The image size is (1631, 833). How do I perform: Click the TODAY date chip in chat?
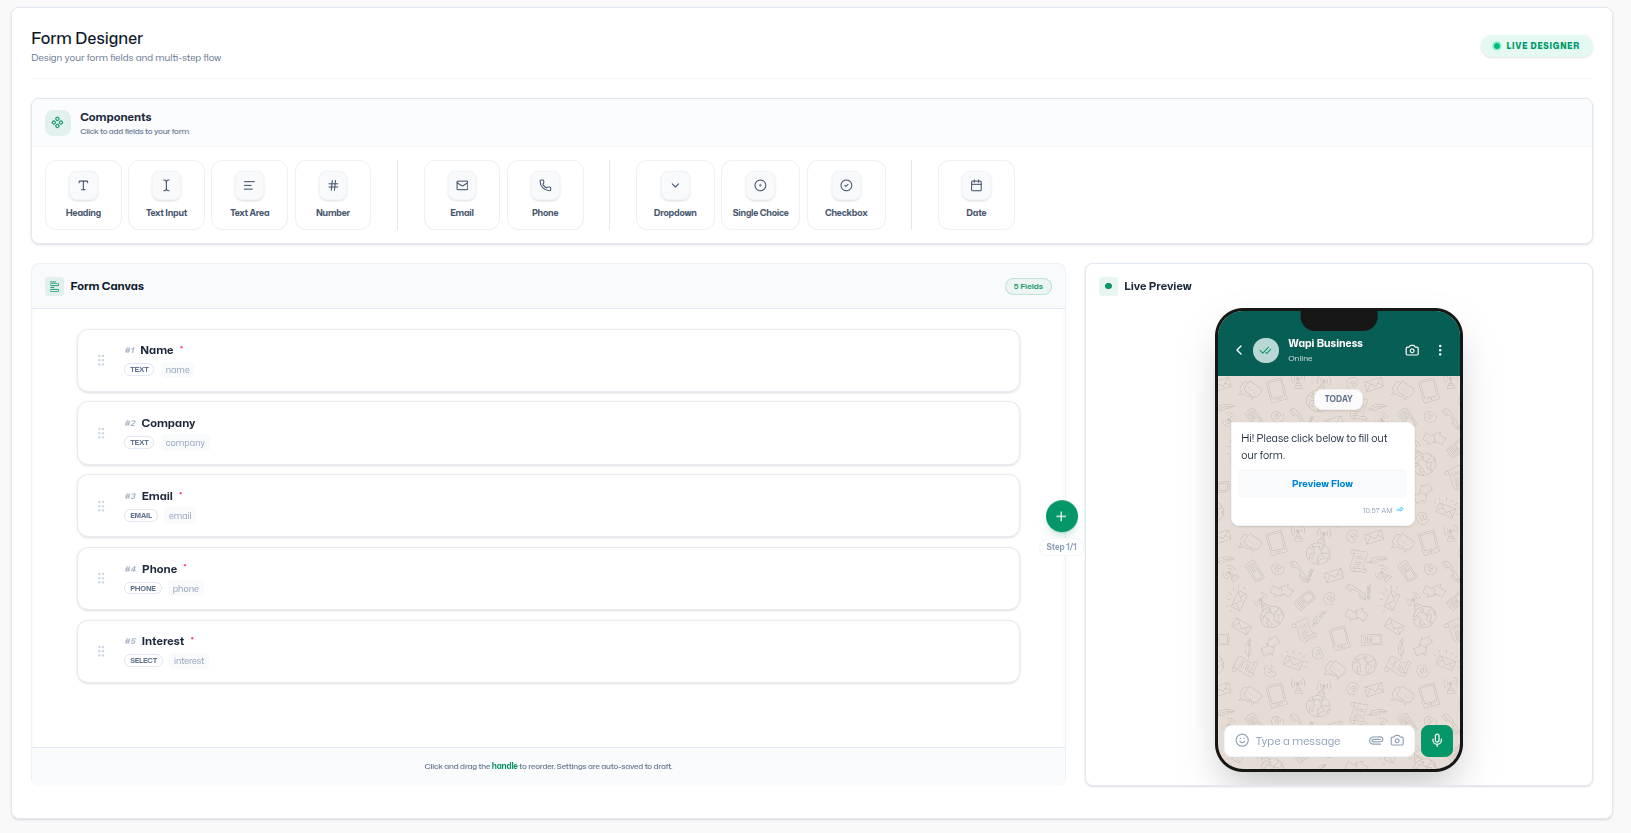click(1338, 399)
